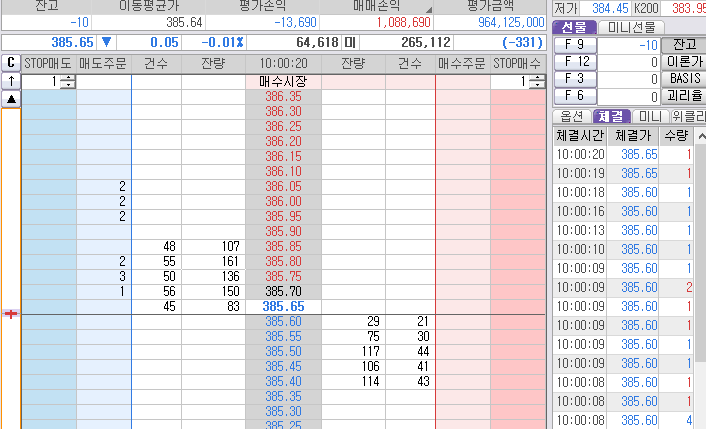Click bid quantity 29 at 385.60
706x429 pixels.
click(x=353, y=321)
